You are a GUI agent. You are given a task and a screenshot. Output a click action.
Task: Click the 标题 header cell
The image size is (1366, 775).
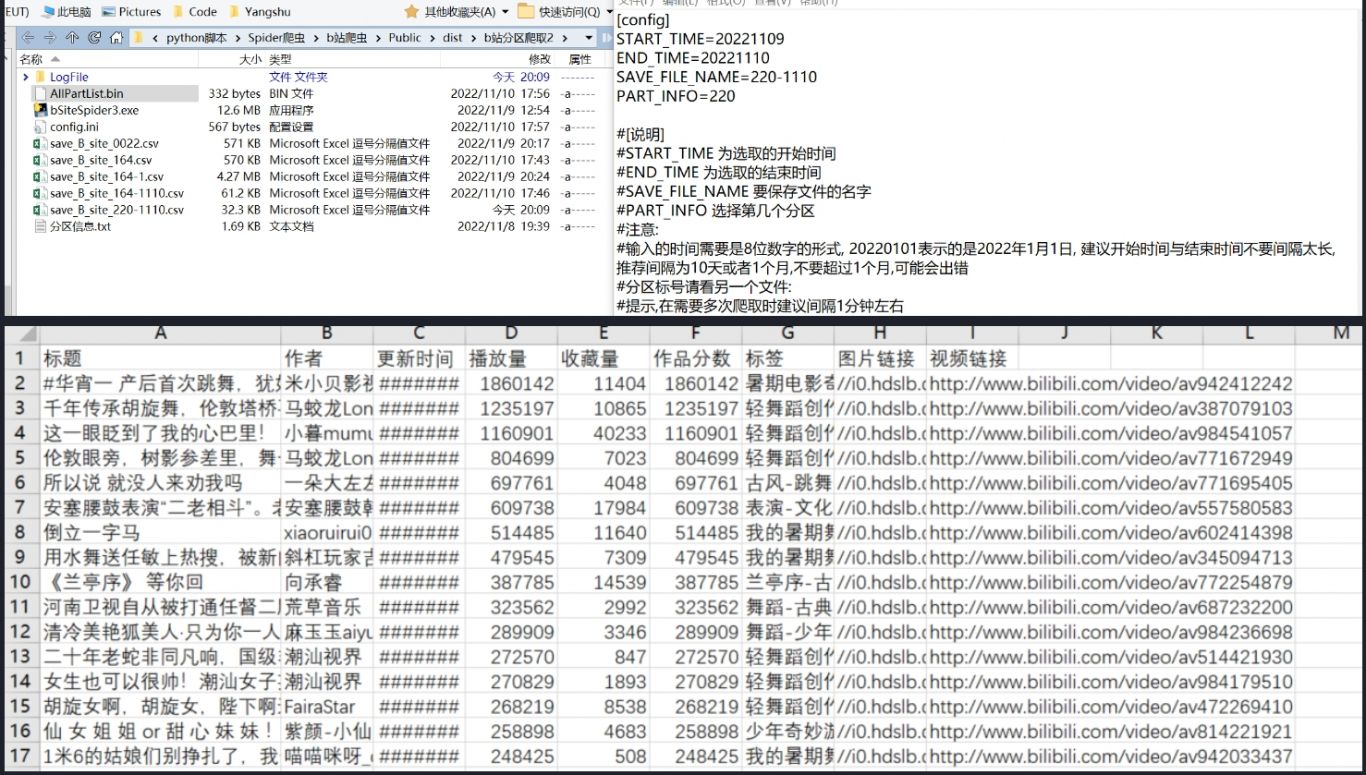tap(161, 358)
